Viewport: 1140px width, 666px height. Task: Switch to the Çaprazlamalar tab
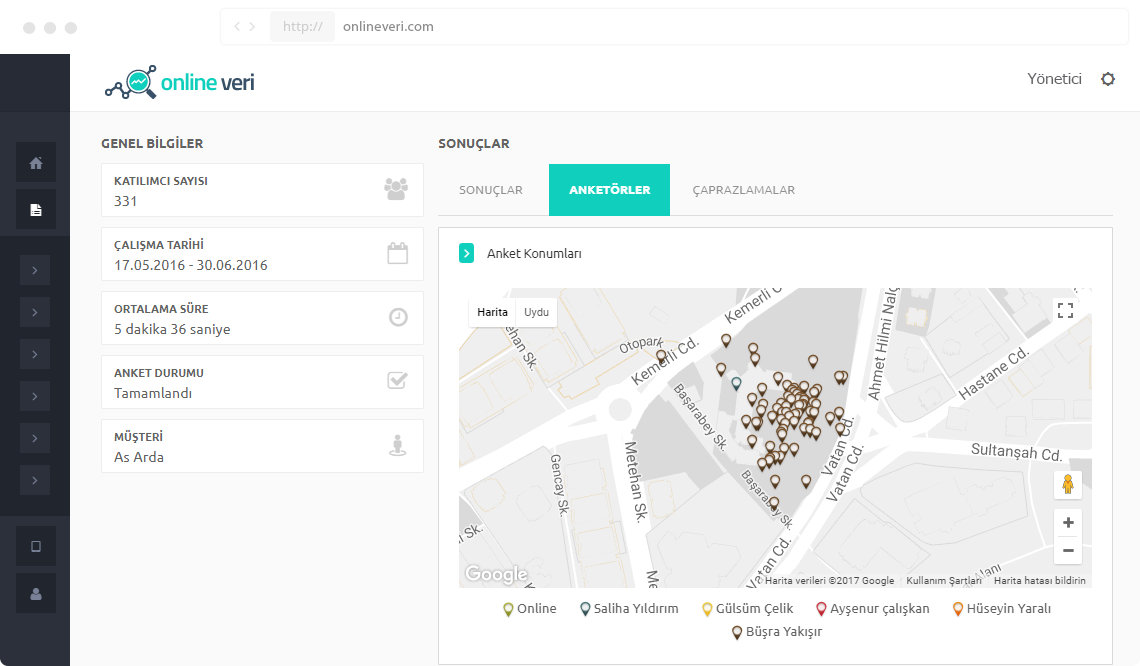(743, 190)
